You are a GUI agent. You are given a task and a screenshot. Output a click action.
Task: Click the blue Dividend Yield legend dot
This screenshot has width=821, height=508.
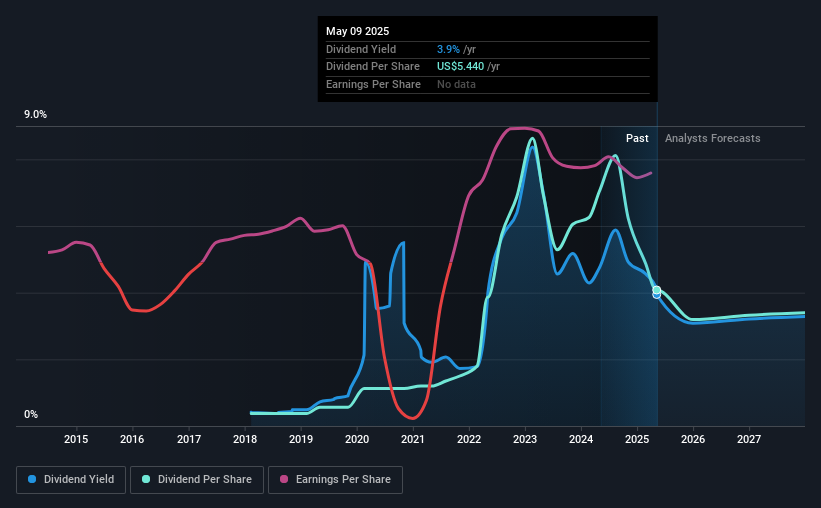pyautogui.click(x=32, y=479)
